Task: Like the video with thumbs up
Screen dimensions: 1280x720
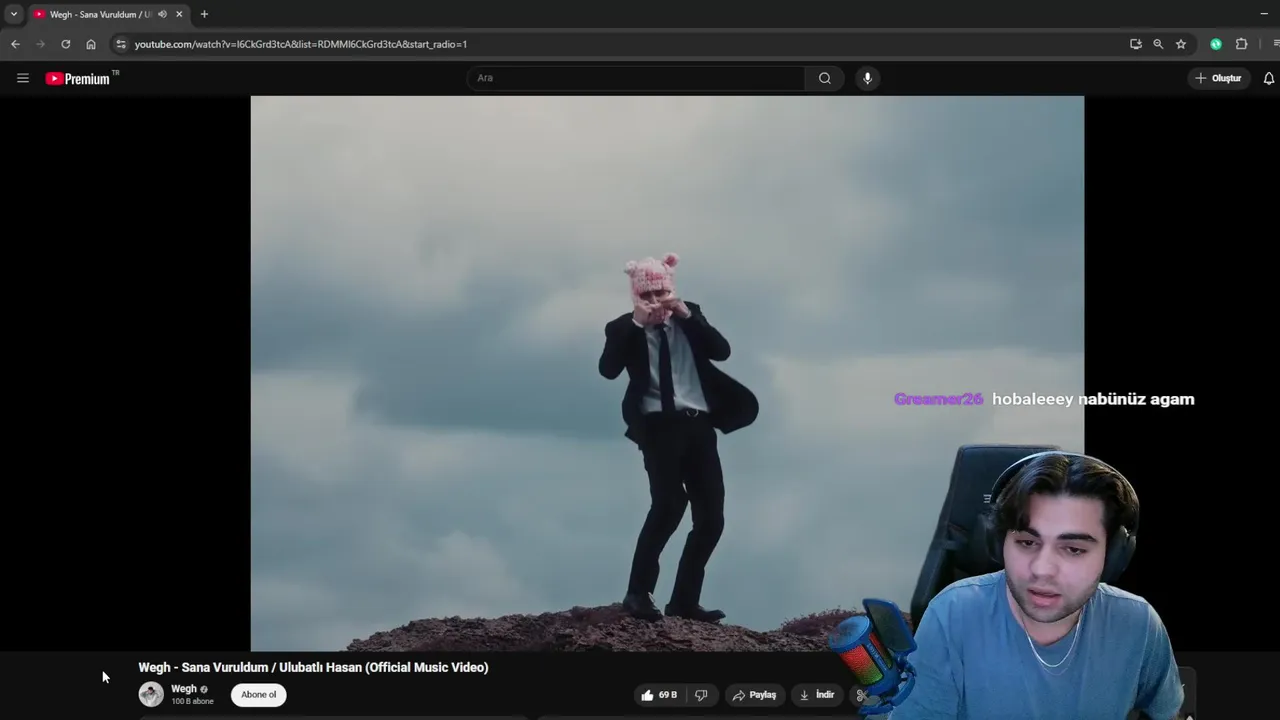Action: pos(658,695)
